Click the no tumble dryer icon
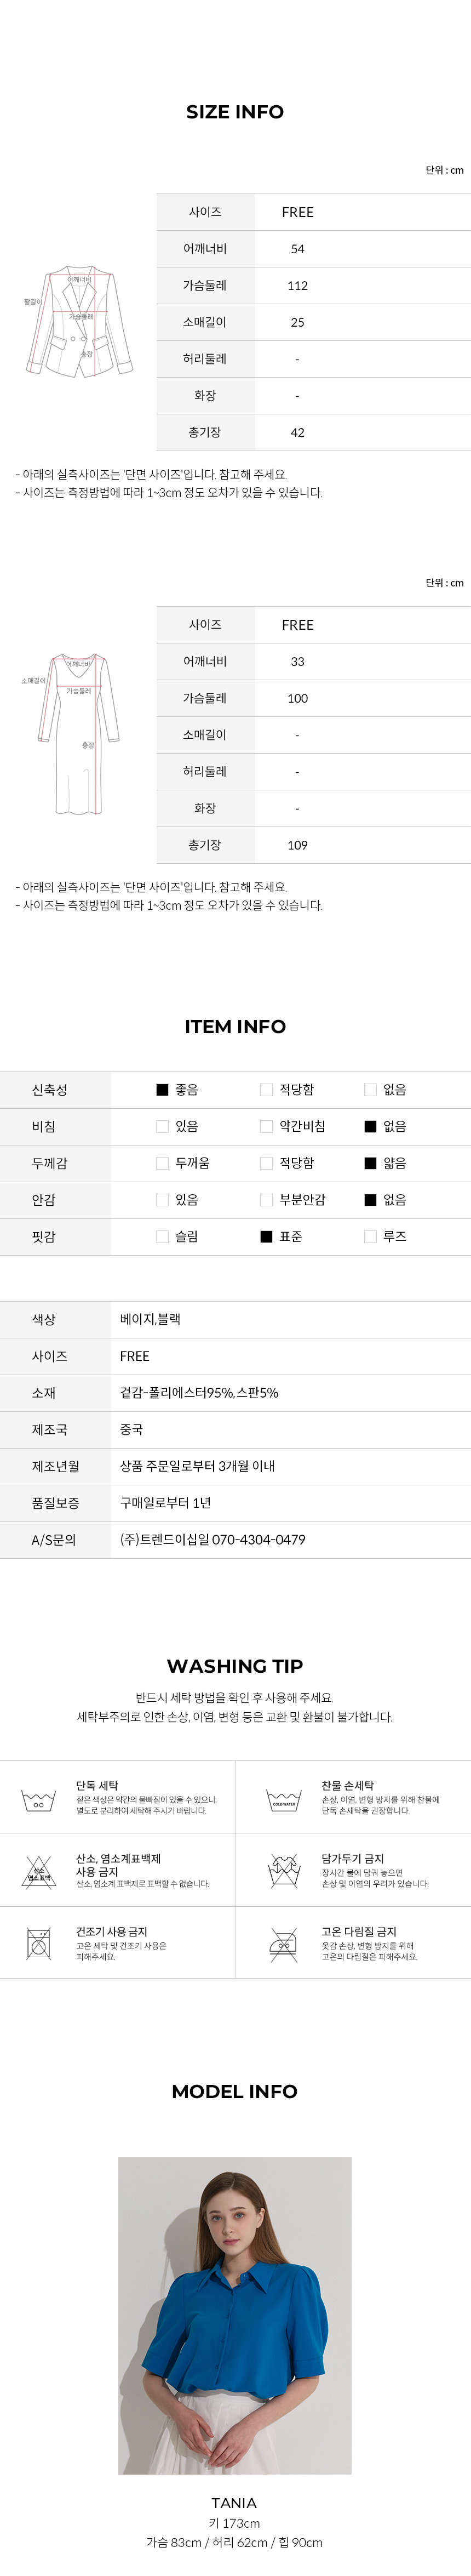 click(x=38, y=1943)
